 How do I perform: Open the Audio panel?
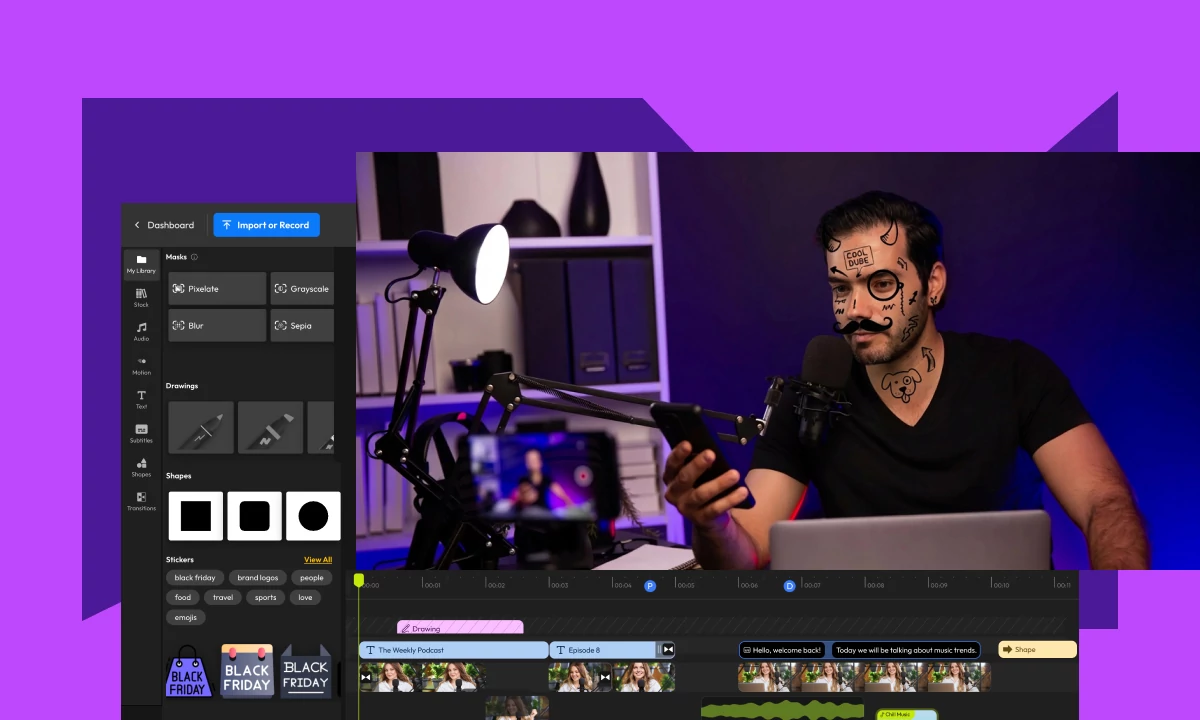coord(141,332)
